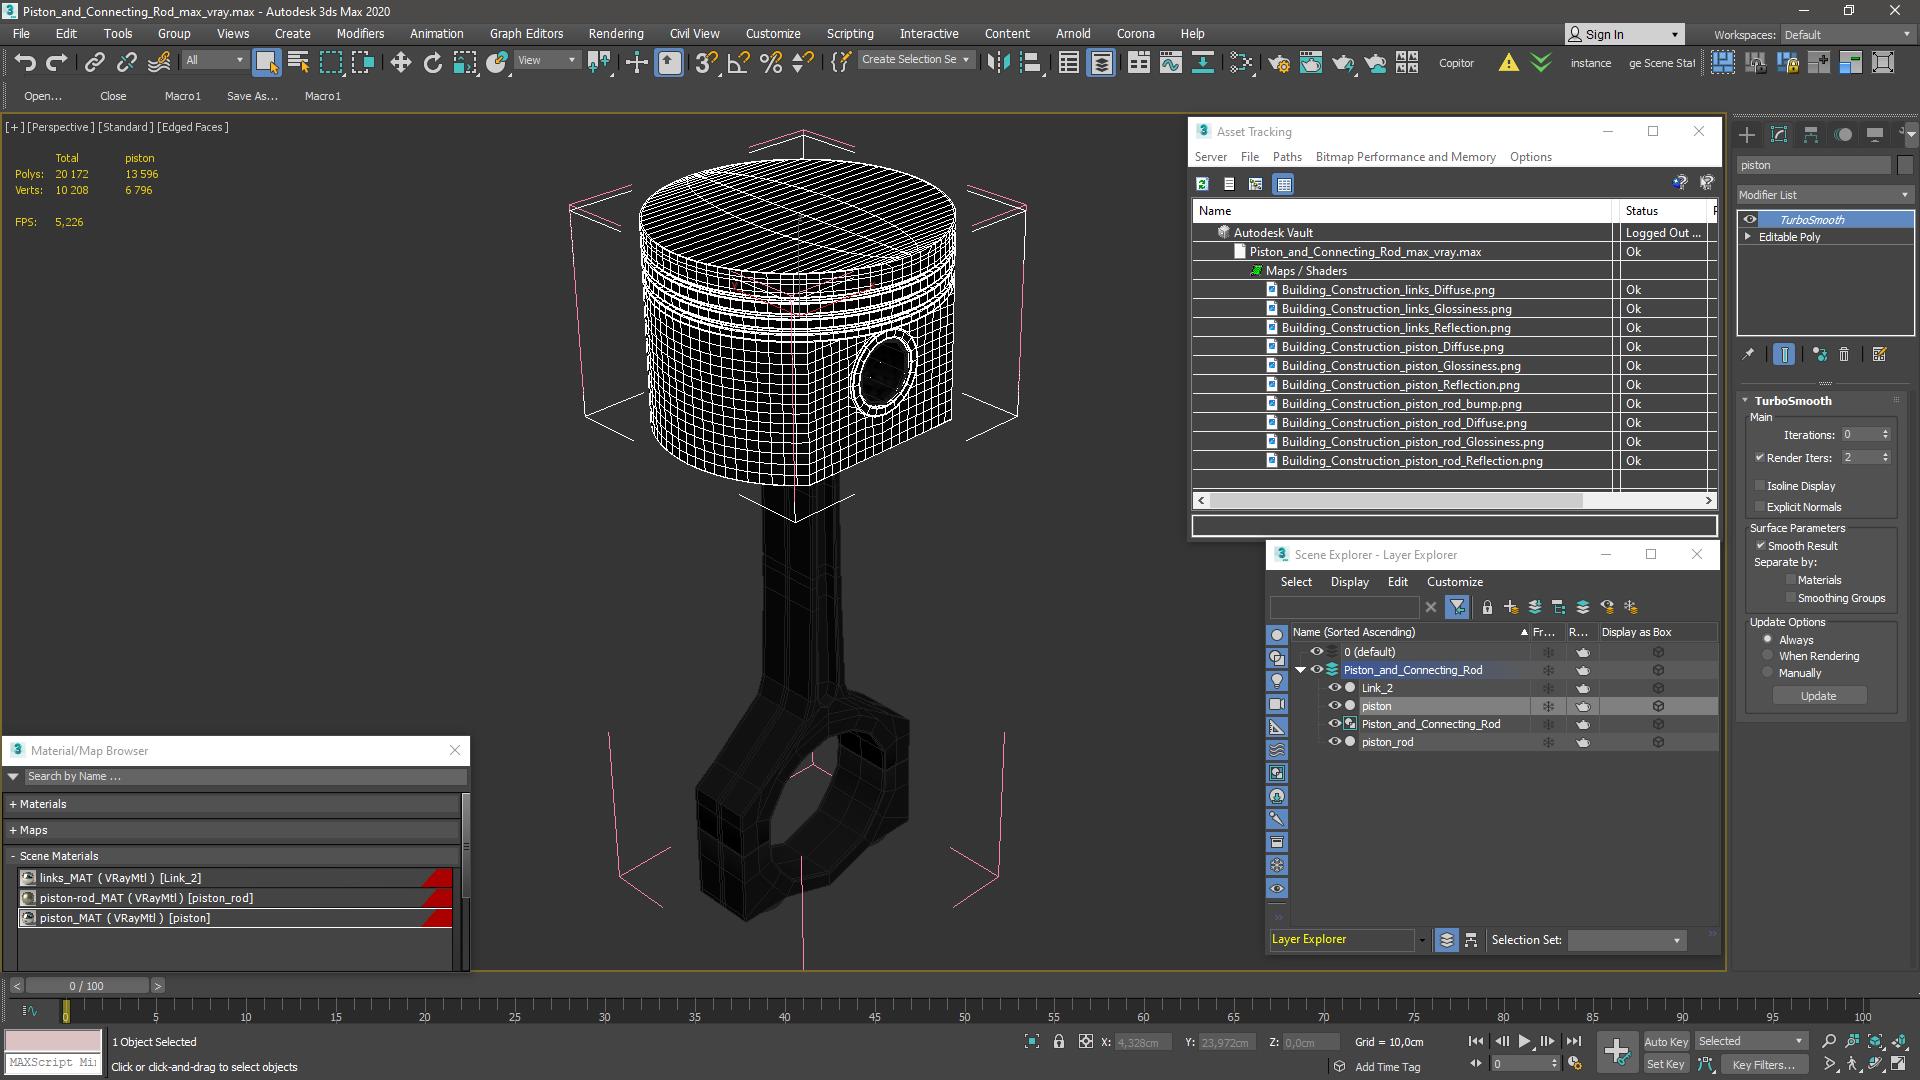Viewport: 1920px width, 1080px height.
Task: Select the Select and Link tool
Action: [x=94, y=62]
